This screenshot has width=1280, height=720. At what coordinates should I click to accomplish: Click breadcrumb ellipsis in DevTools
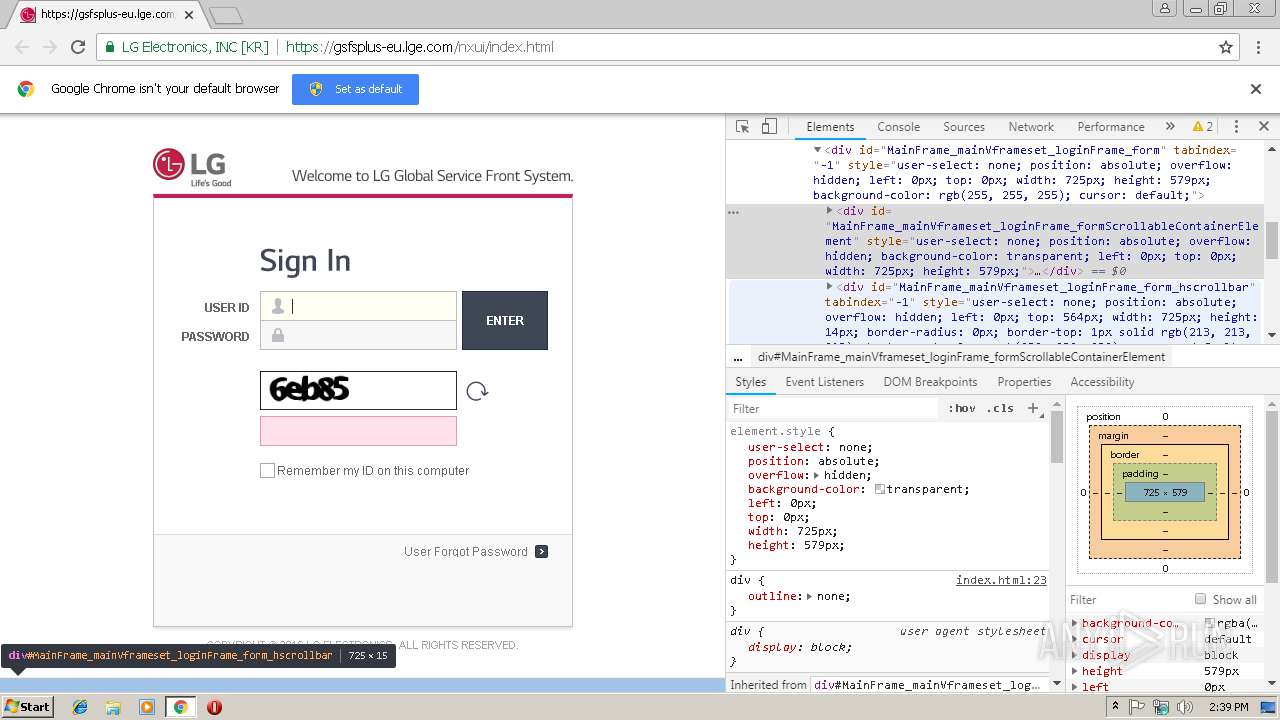tap(738, 357)
